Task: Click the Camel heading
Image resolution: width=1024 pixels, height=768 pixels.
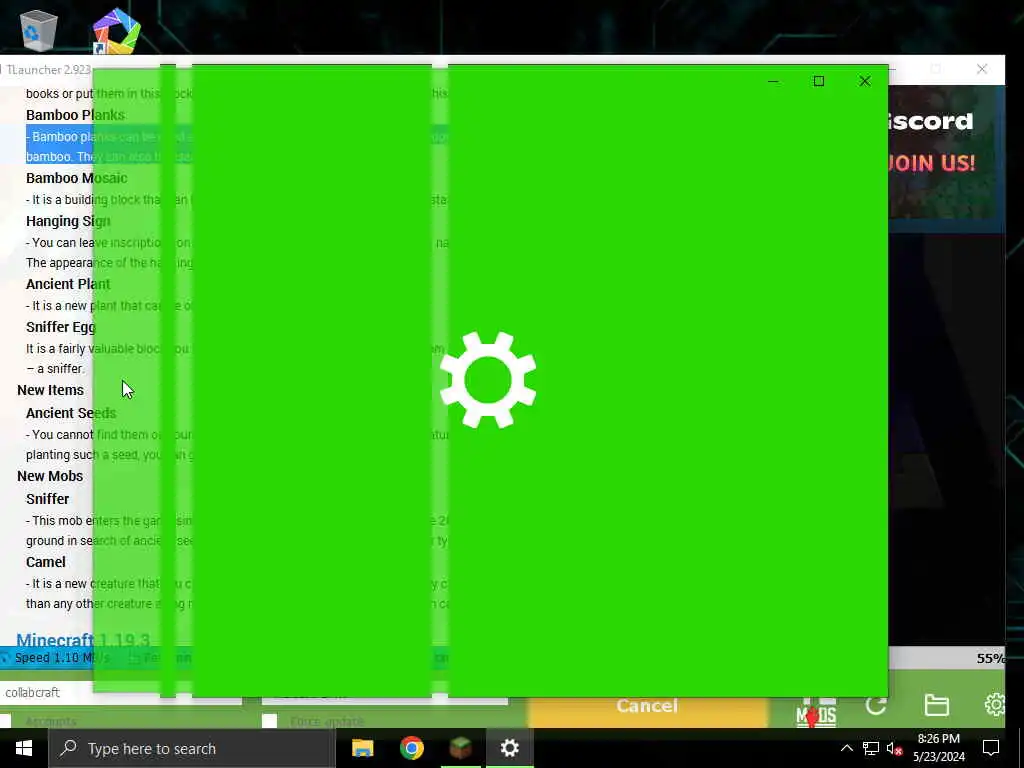Action: pos(46,562)
